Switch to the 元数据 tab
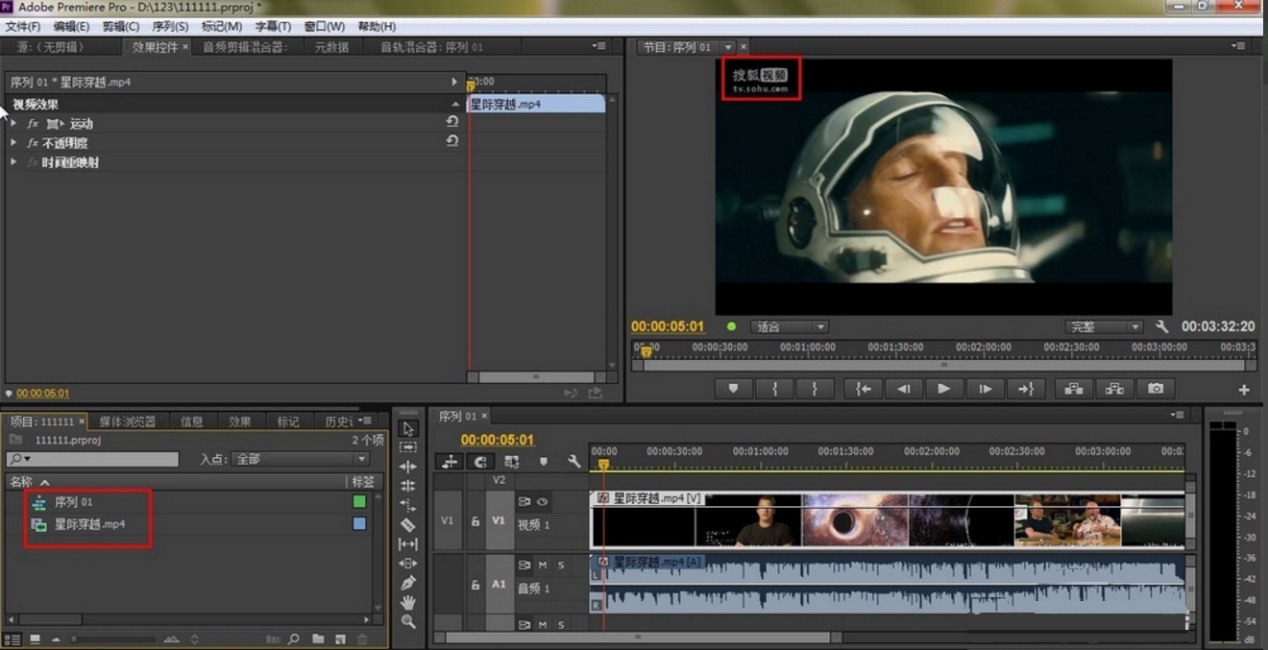This screenshot has height=650, width=1268. (x=331, y=47)
